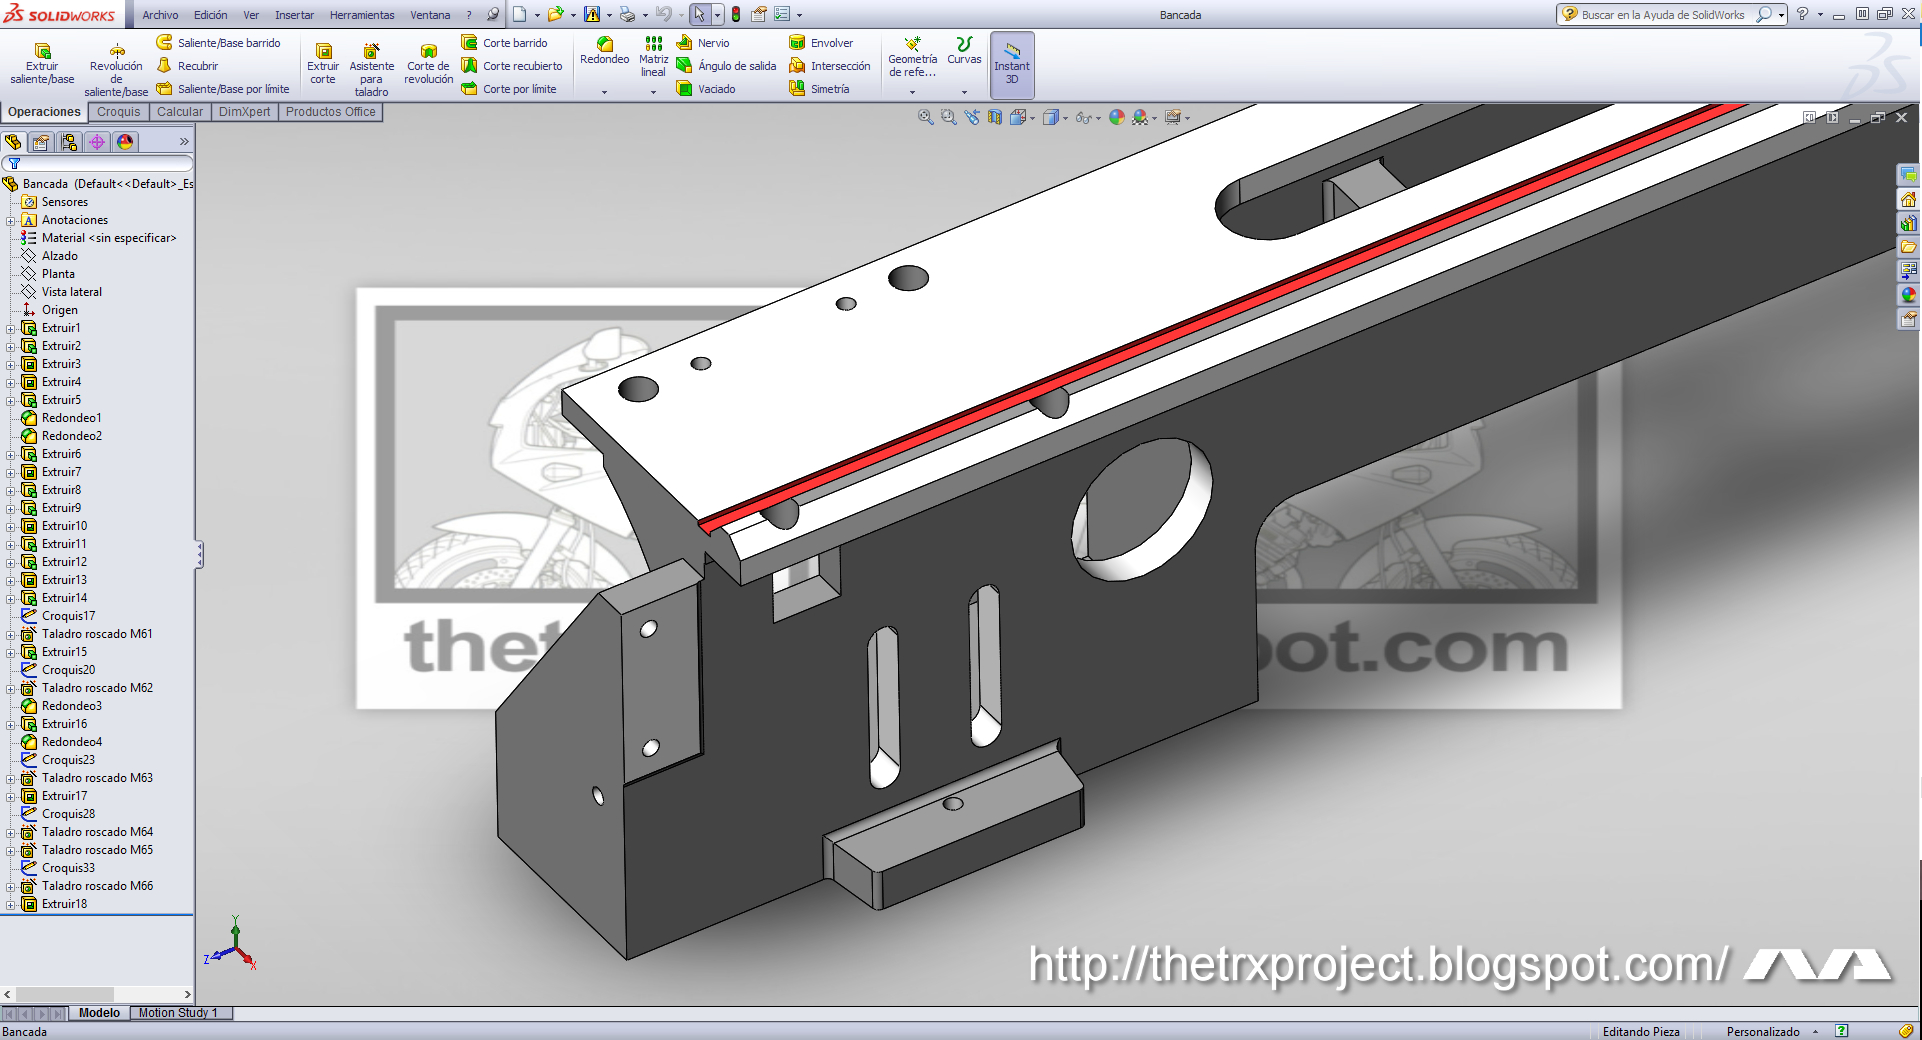Open the Archivo menu

pos(160,15)
